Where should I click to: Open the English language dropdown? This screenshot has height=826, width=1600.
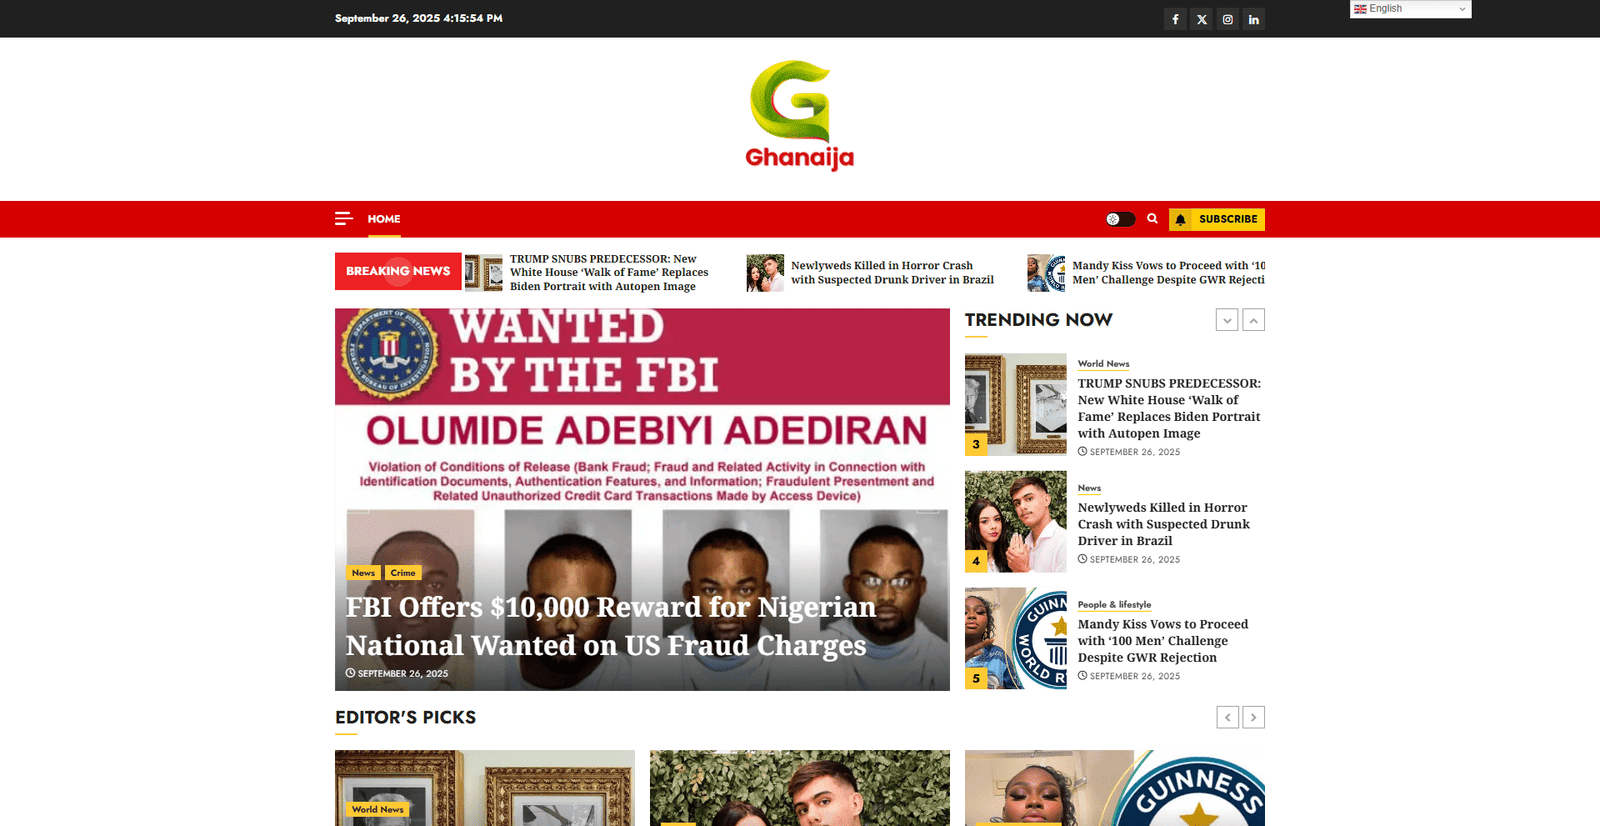point(1410,9)
